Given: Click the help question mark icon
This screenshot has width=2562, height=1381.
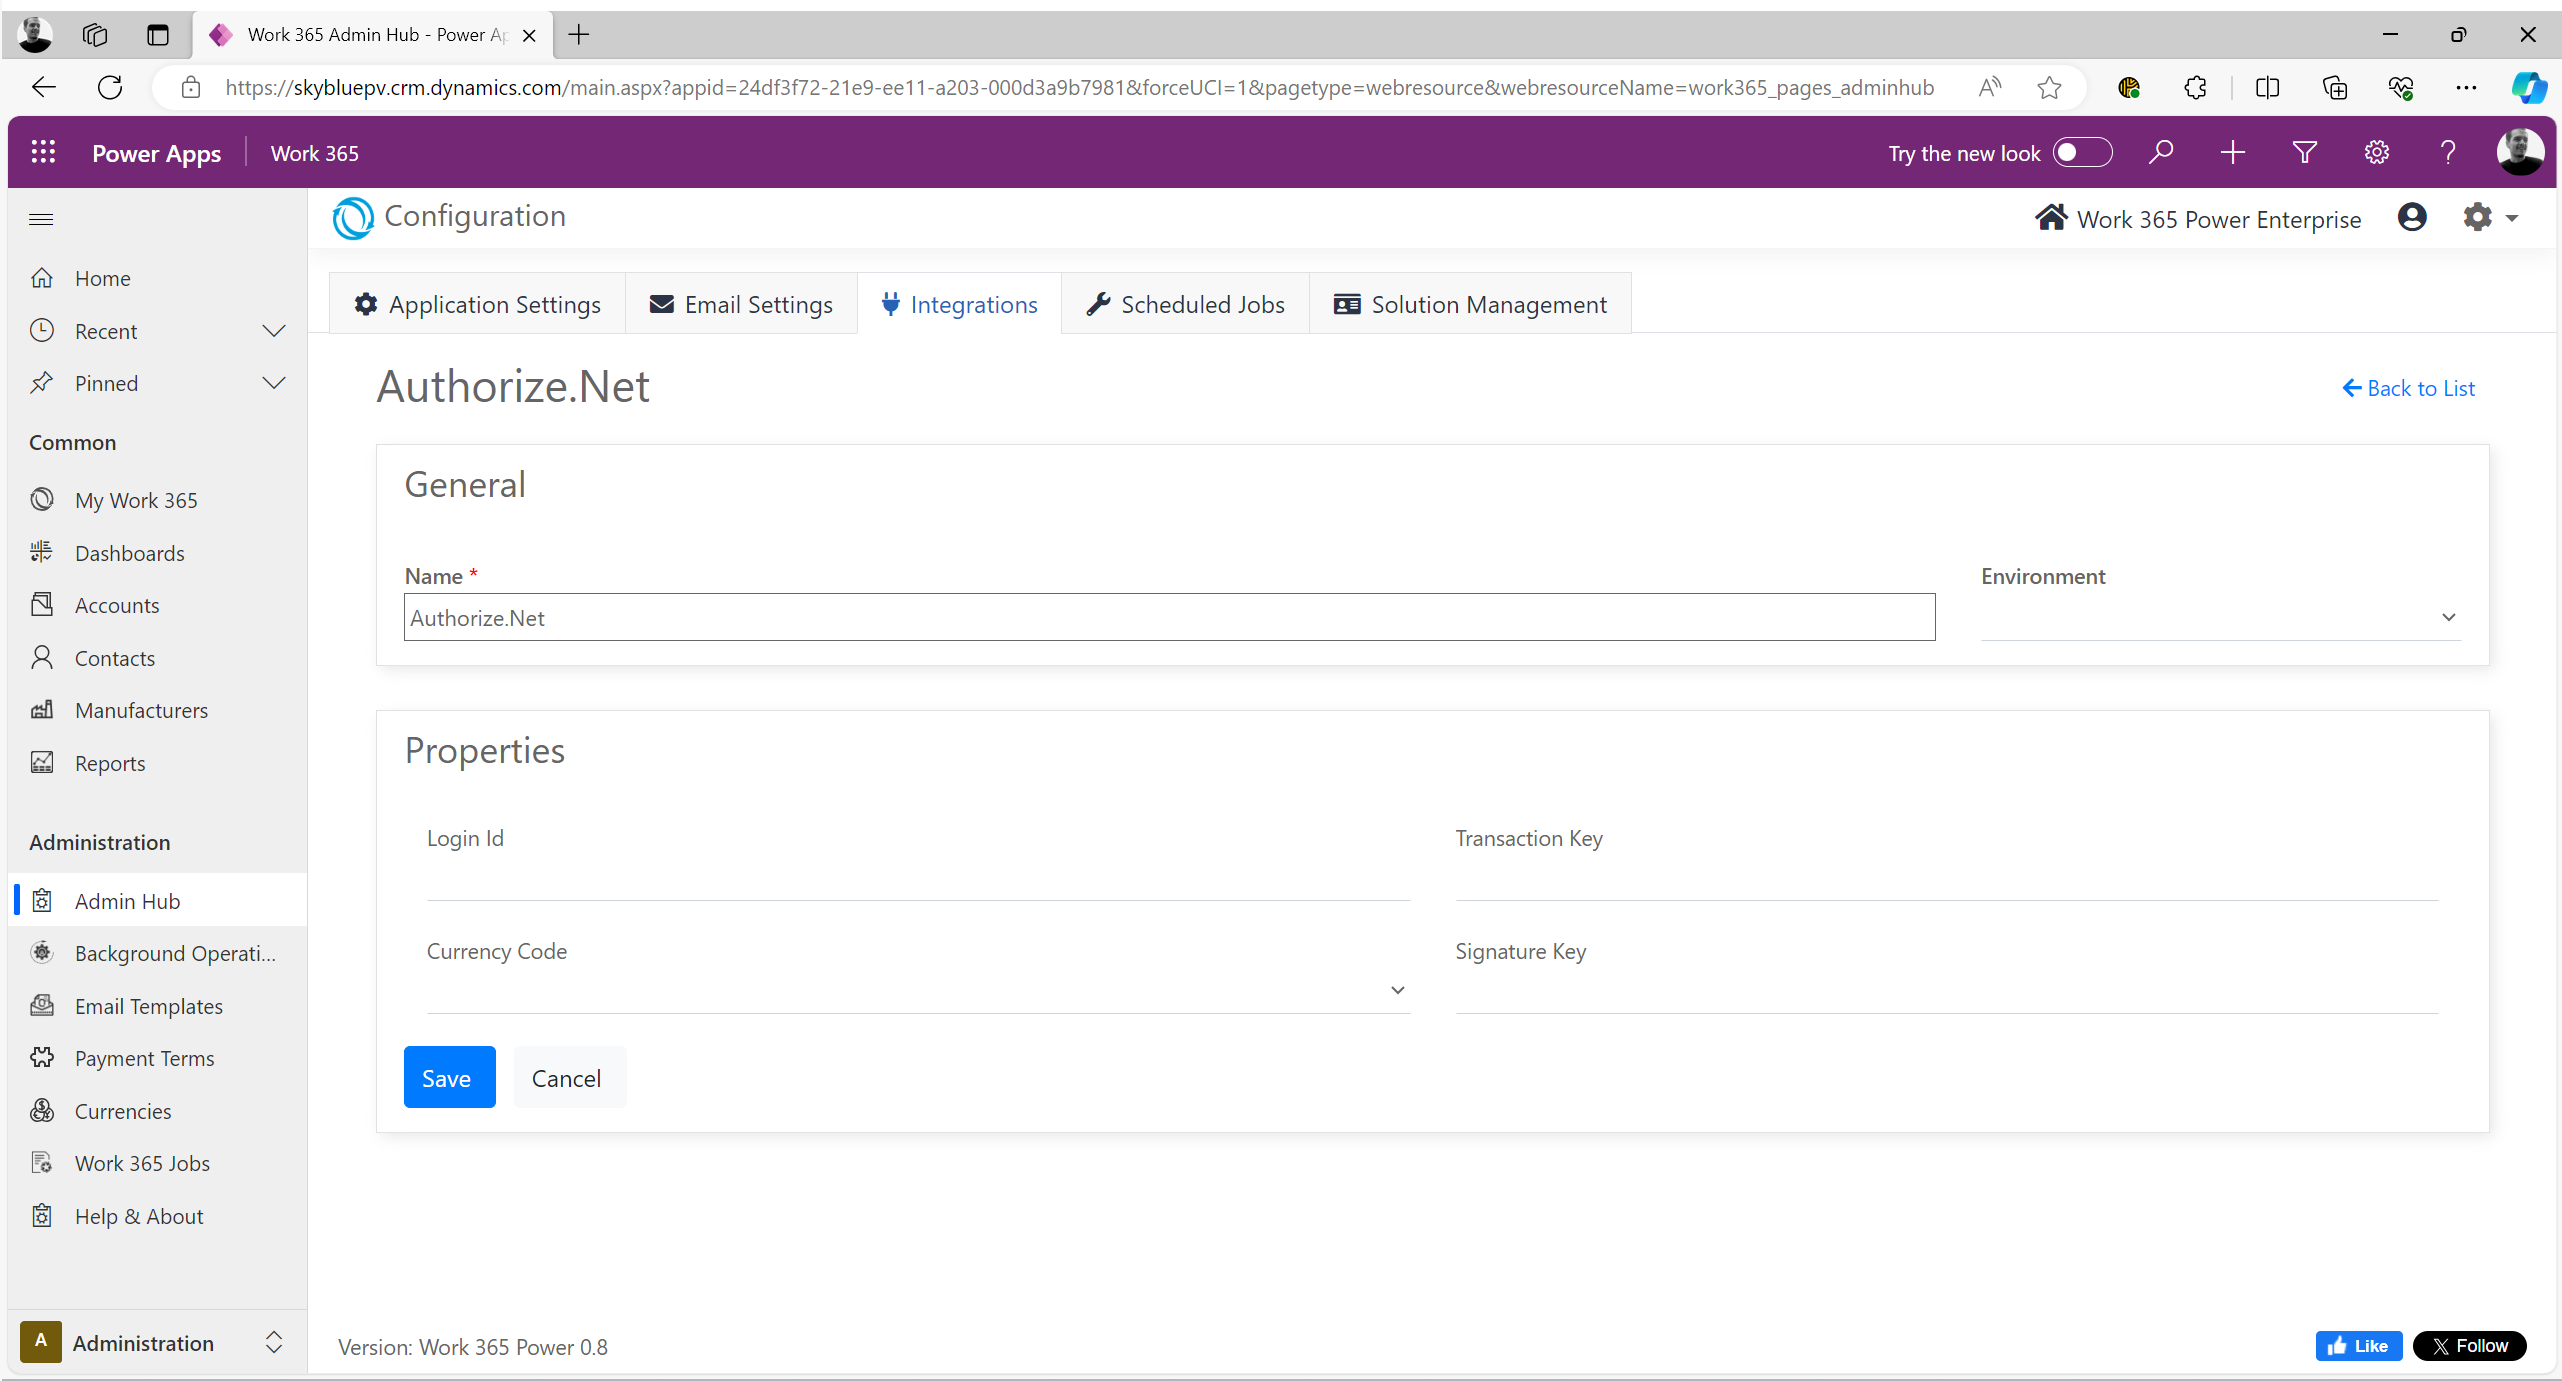Looking at the screenshot, I should pyautogui.click(x=2448, y=152).
